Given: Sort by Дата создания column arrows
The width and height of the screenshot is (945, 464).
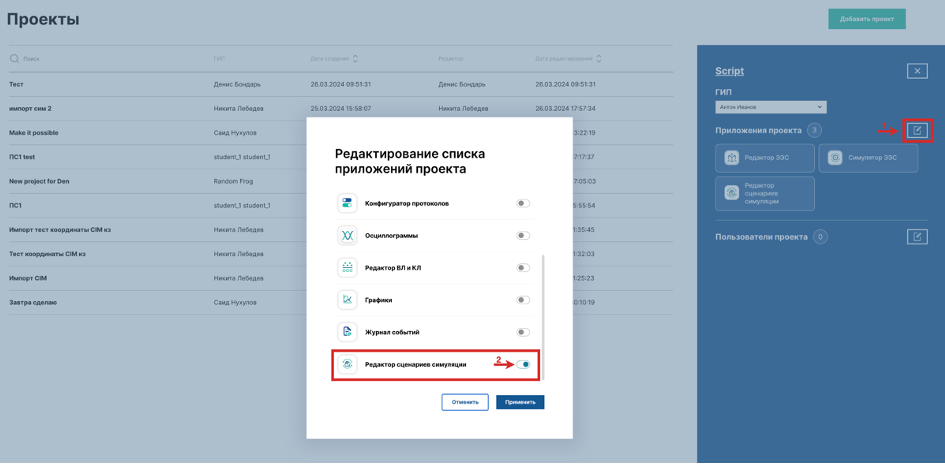Looking at the screenshot, I should point(355,59).
